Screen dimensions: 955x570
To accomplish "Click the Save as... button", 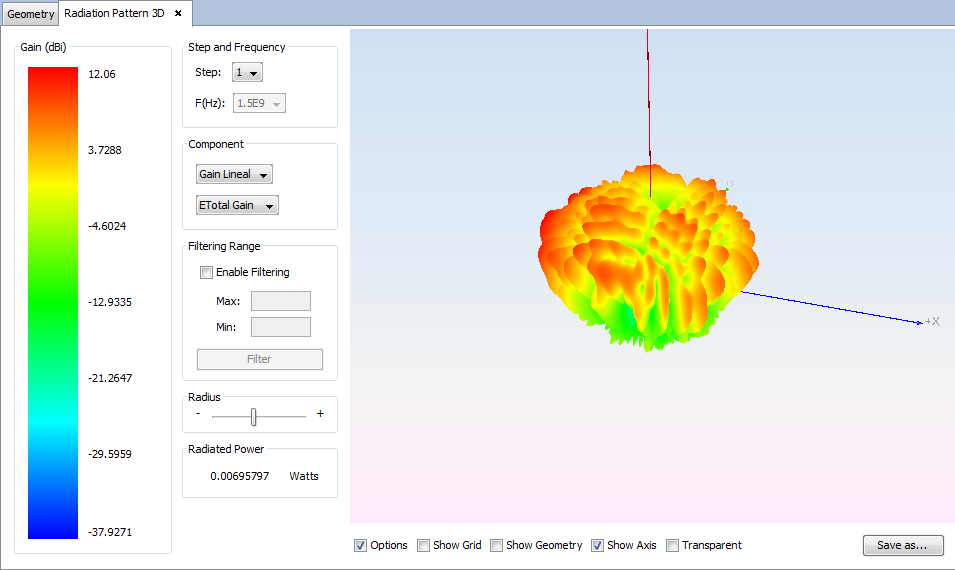I will pos(903,546).
